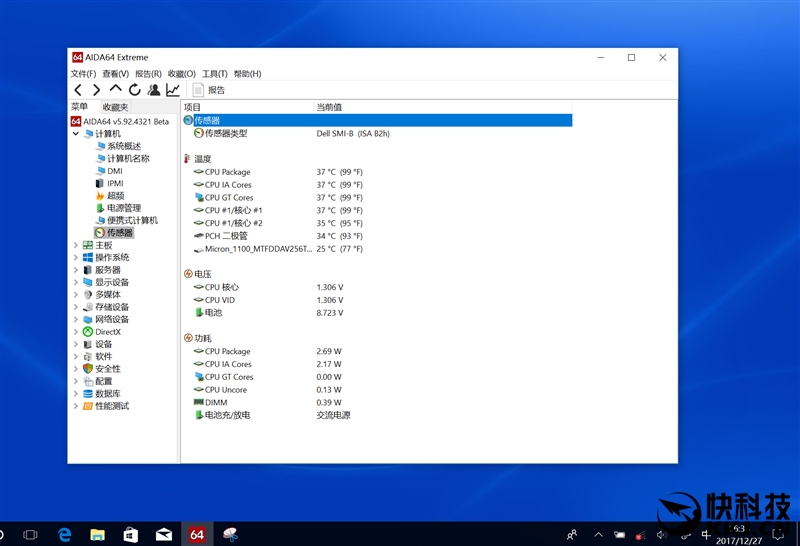Expand the DirectX tree node
Image resolution: width=800 pixels, height=546 pixels.
(x=76, y=332)
